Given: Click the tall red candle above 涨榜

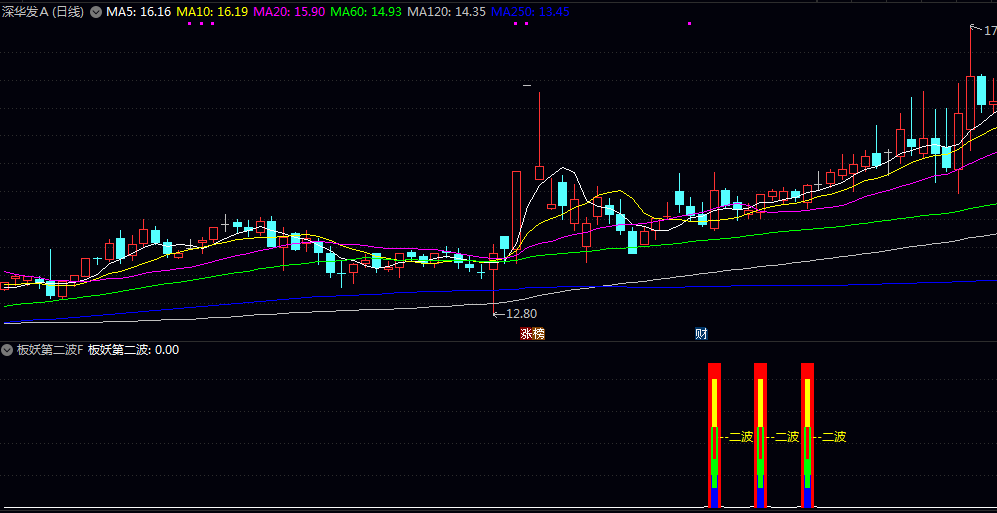Looking at the screenshot, I should 516,212.
